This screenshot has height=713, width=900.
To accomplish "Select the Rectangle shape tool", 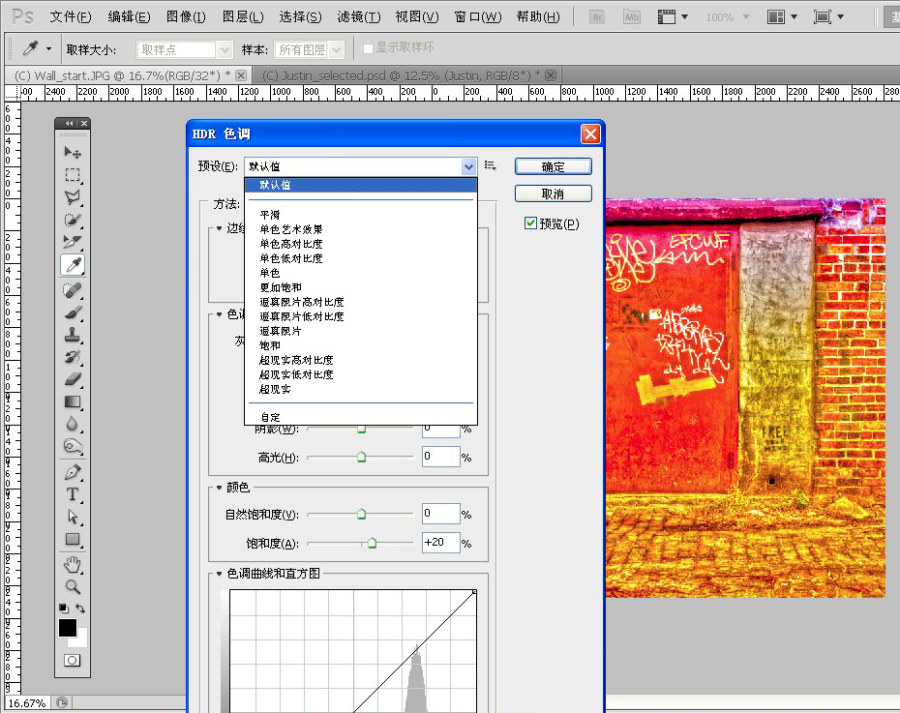I will tap(72, 540).
